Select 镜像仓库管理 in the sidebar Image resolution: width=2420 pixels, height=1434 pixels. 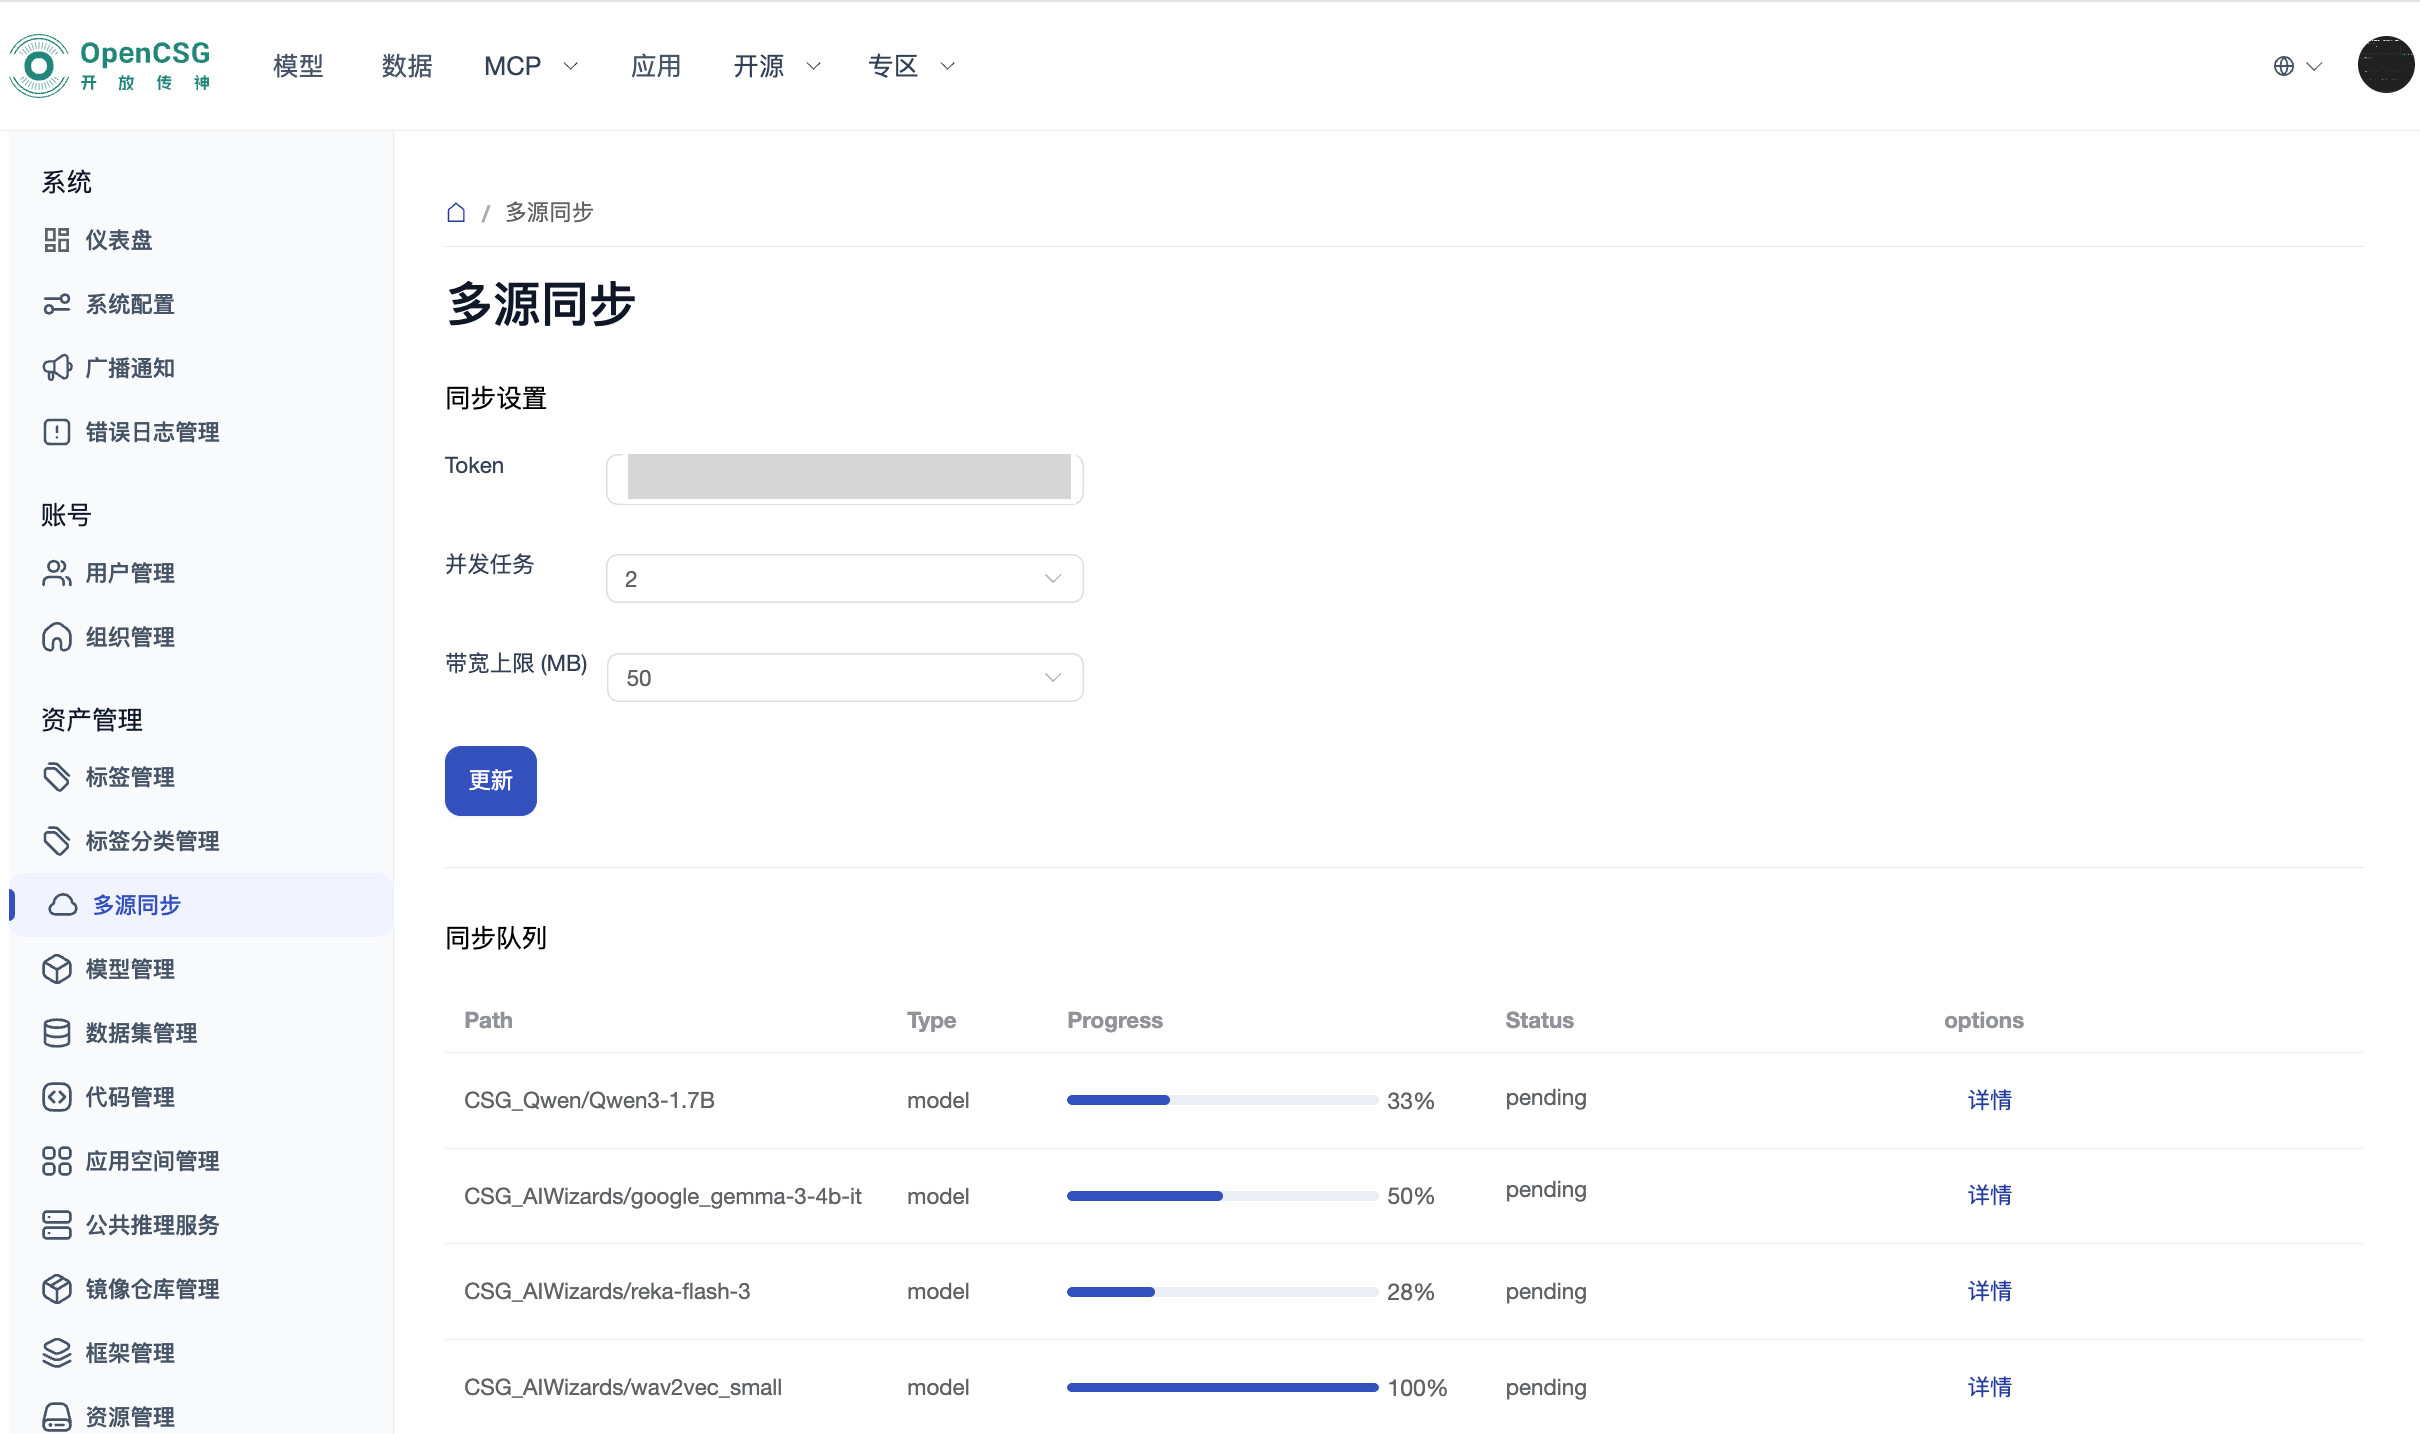152,1289
